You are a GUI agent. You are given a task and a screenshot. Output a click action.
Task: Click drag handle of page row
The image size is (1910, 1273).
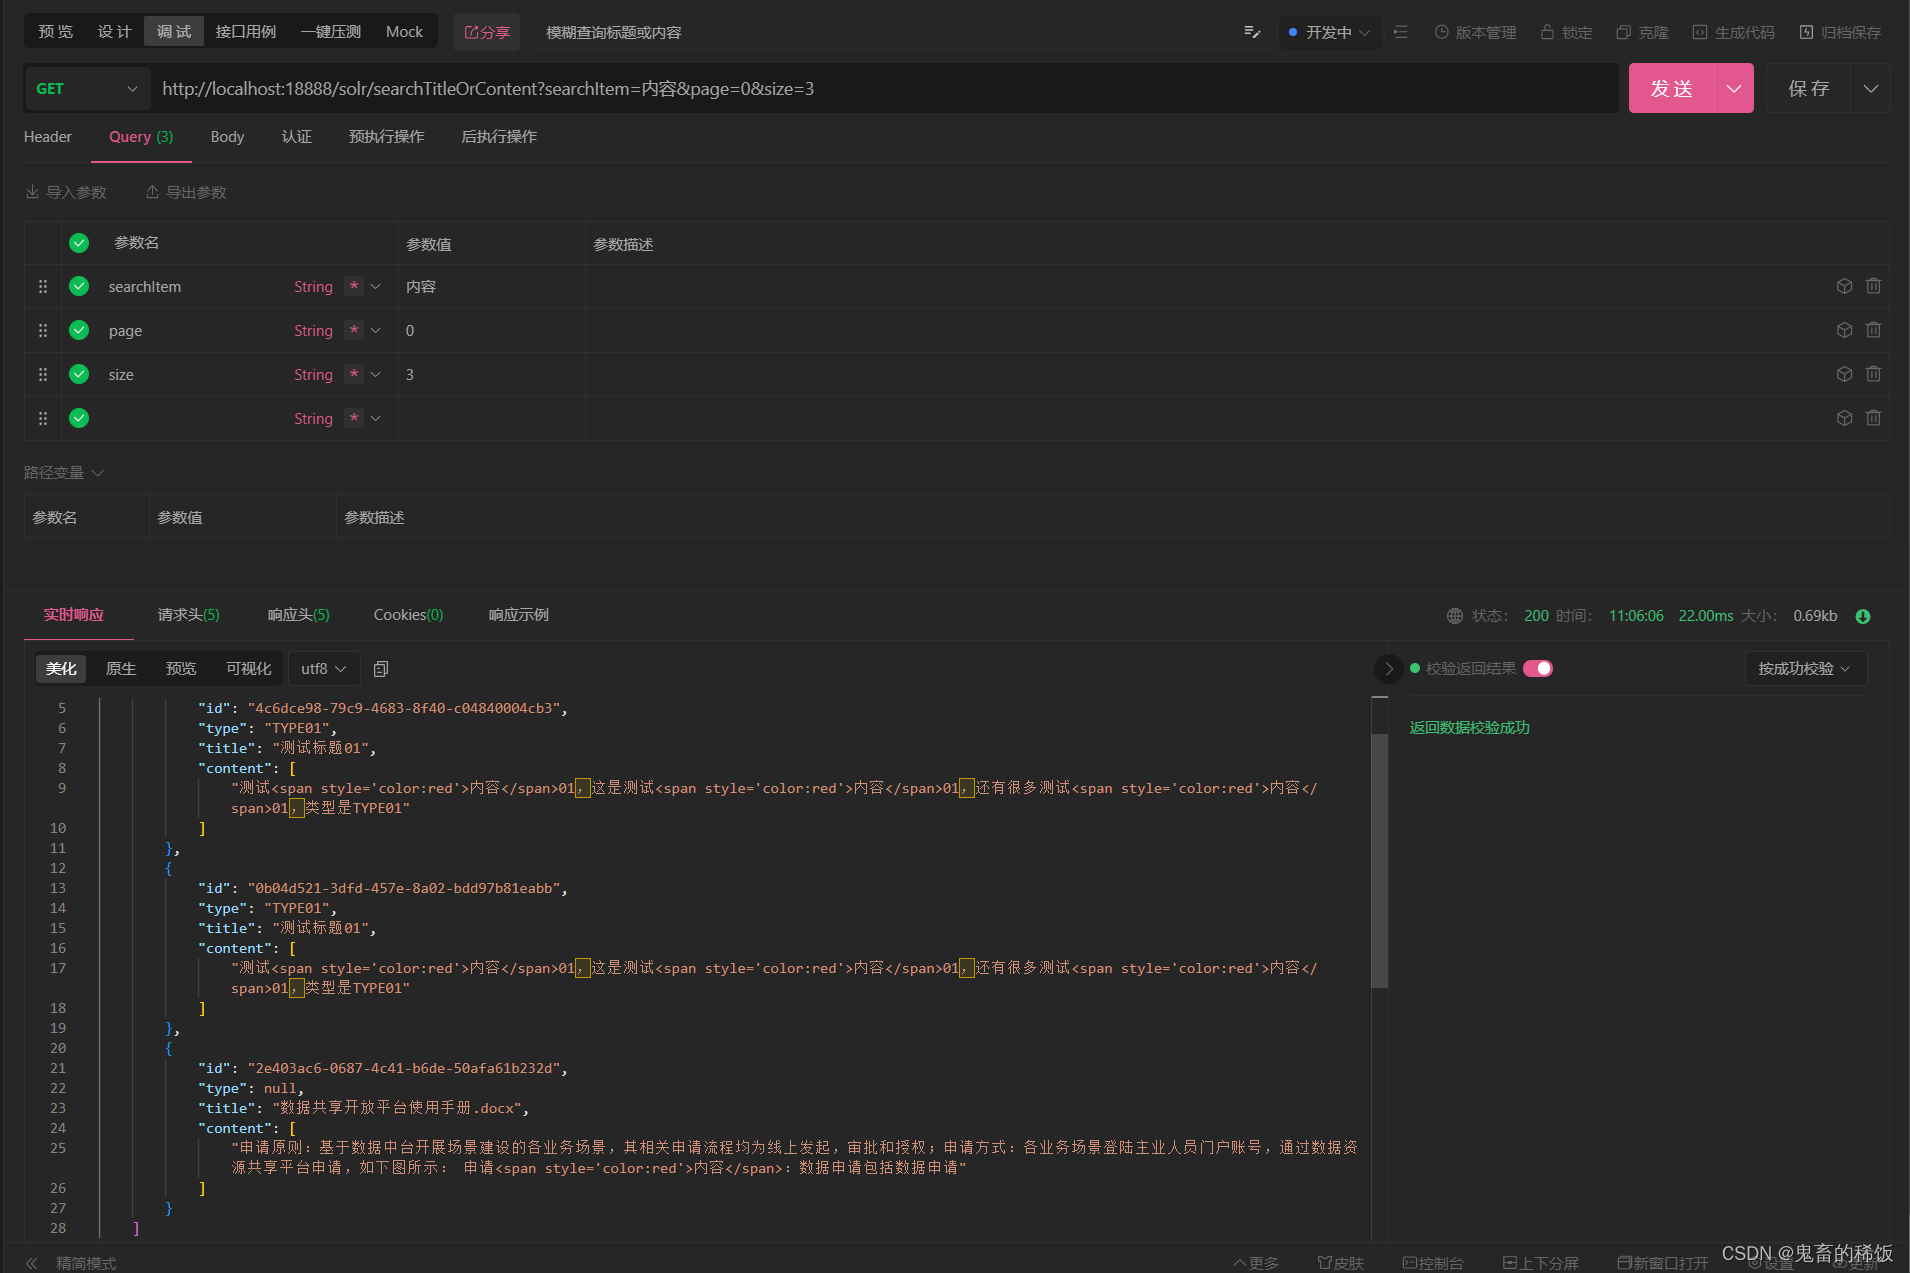43,330
